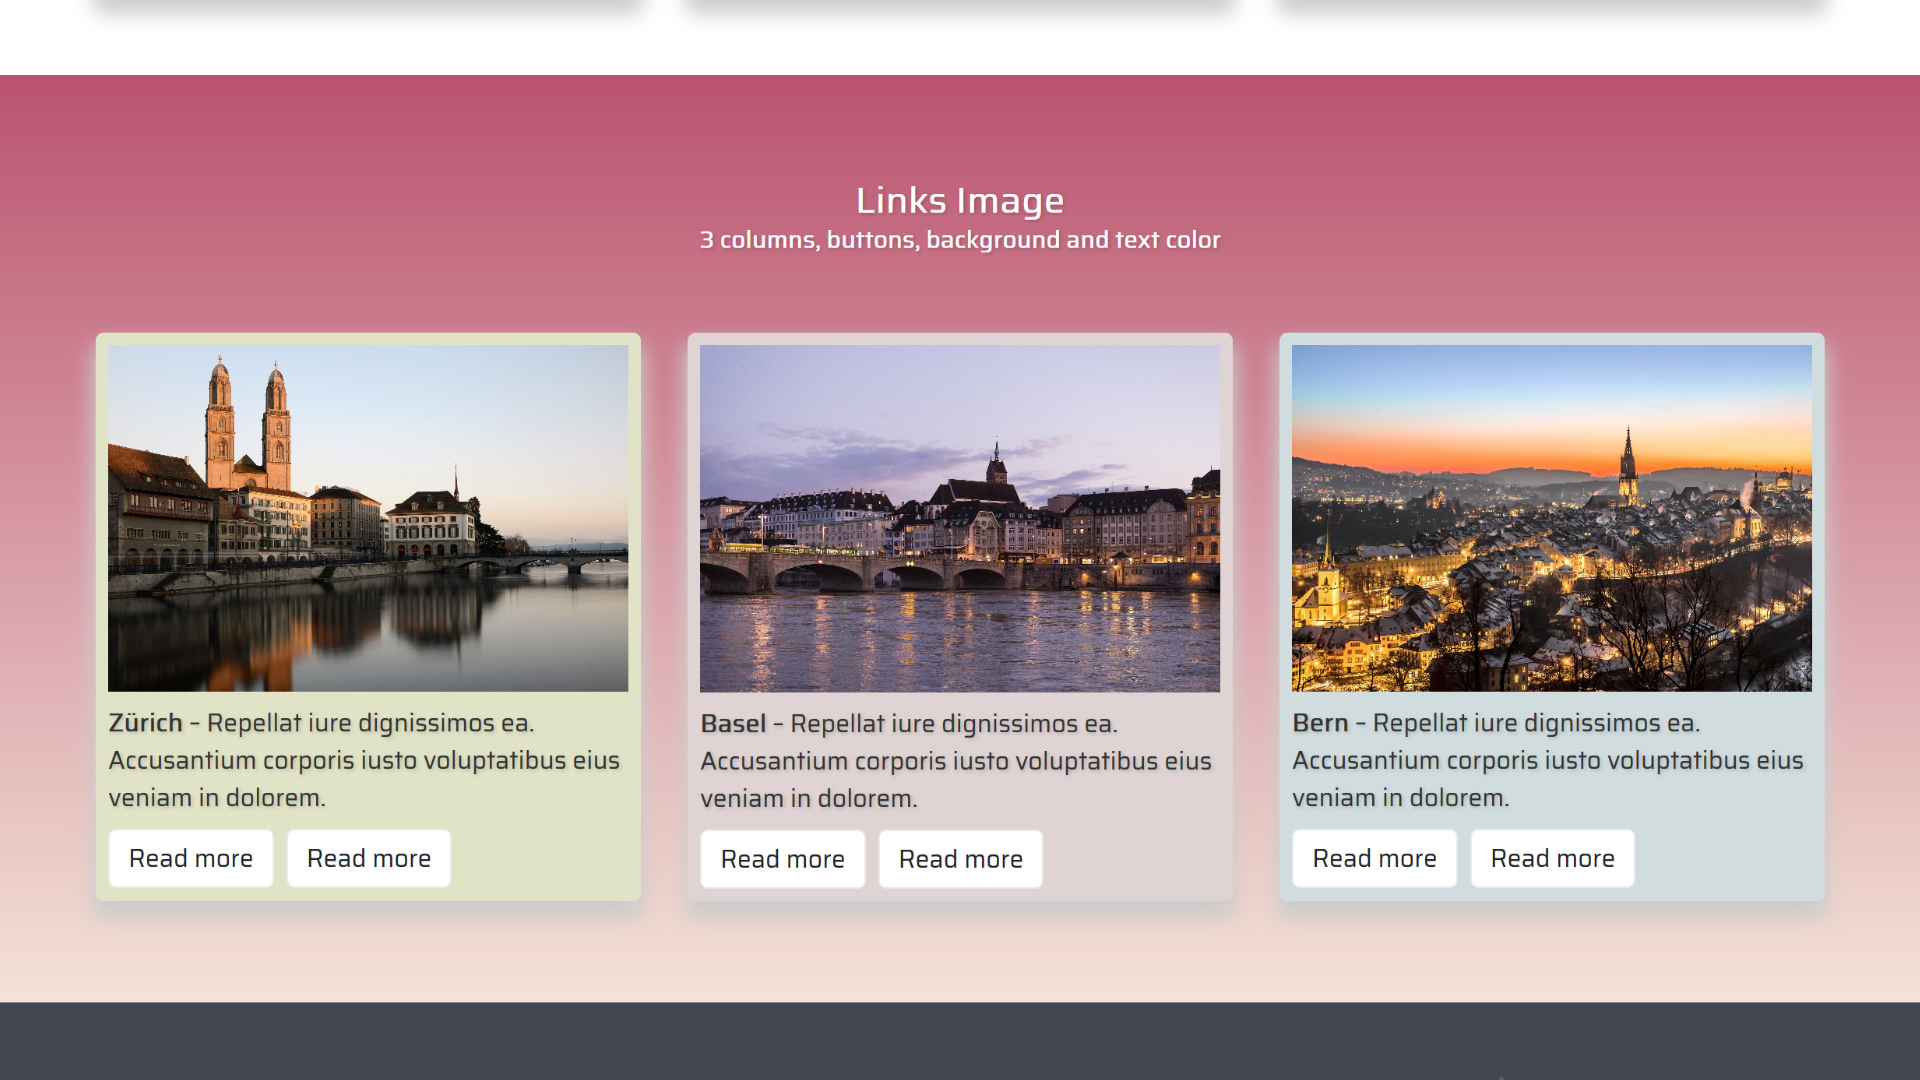
Task: Click first Read more in Zürich card
Action: click(x=190, y=858)
